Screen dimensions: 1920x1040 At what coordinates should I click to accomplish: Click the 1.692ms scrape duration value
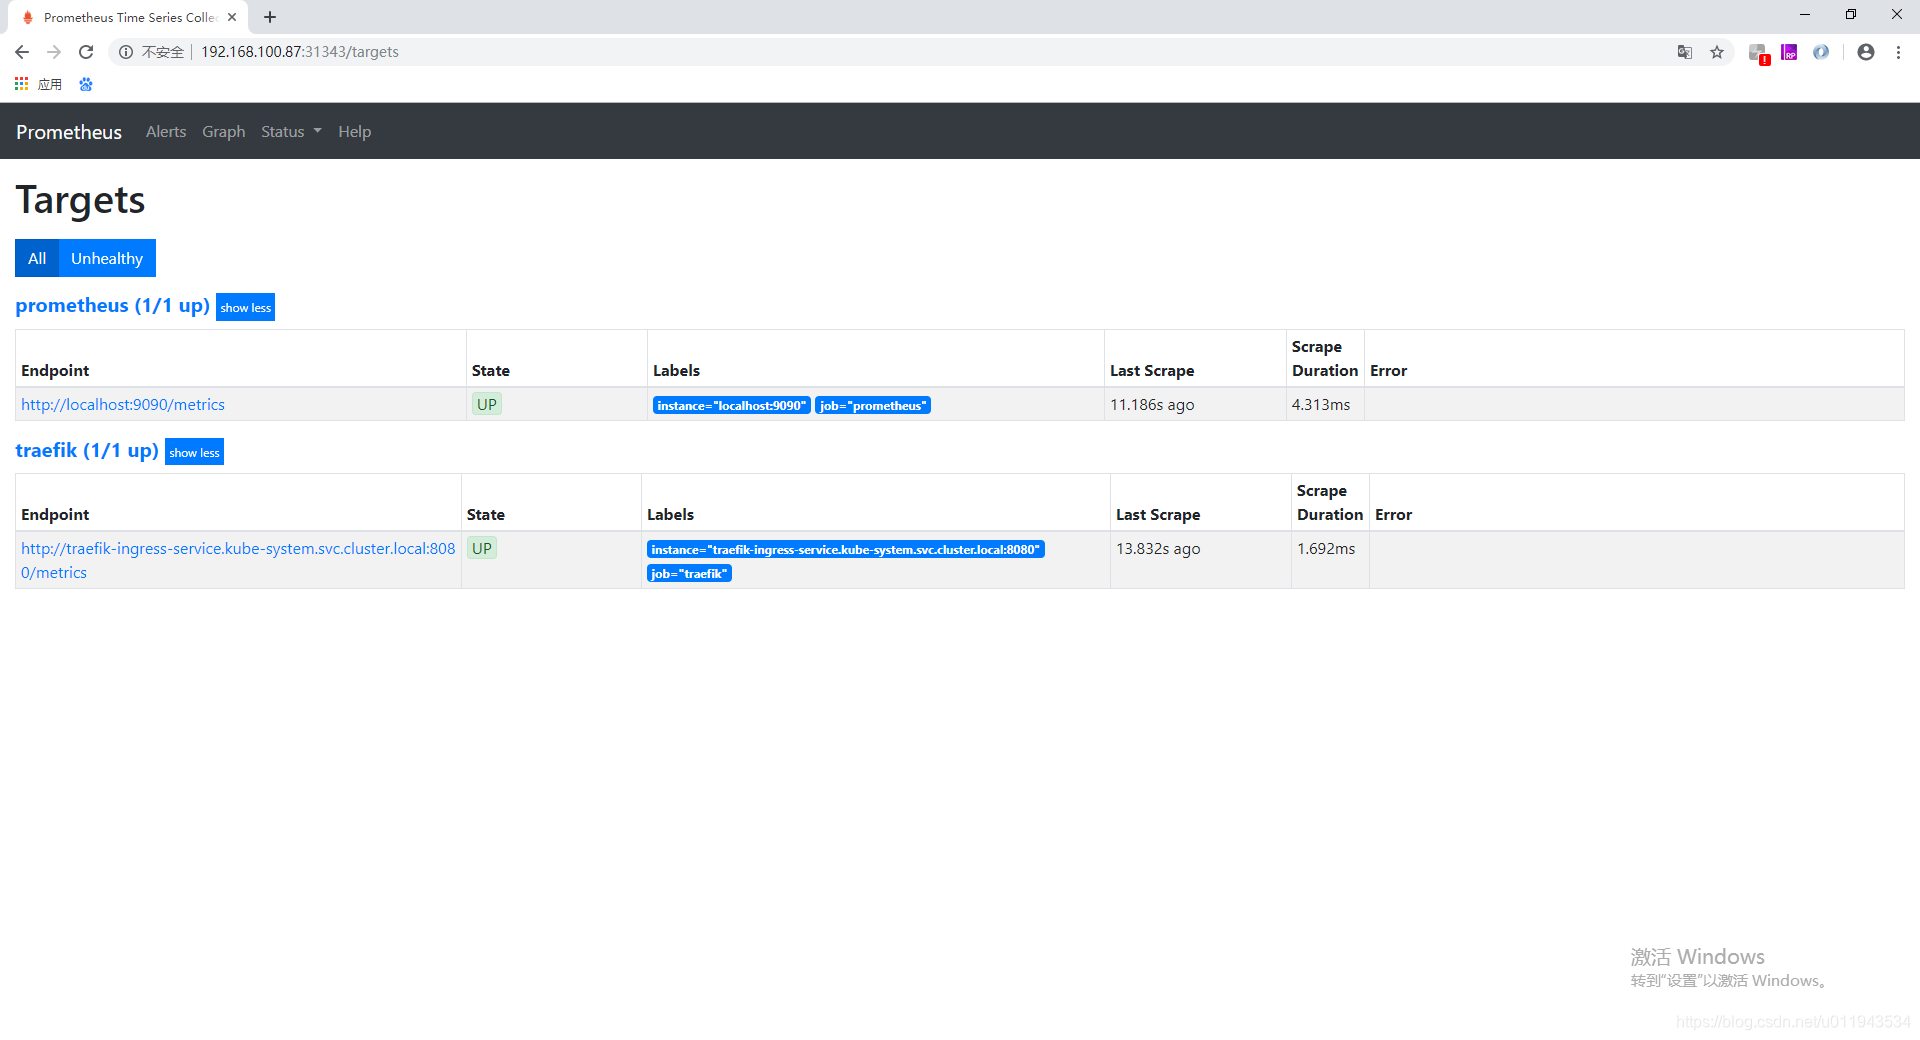coord(1326,548)
